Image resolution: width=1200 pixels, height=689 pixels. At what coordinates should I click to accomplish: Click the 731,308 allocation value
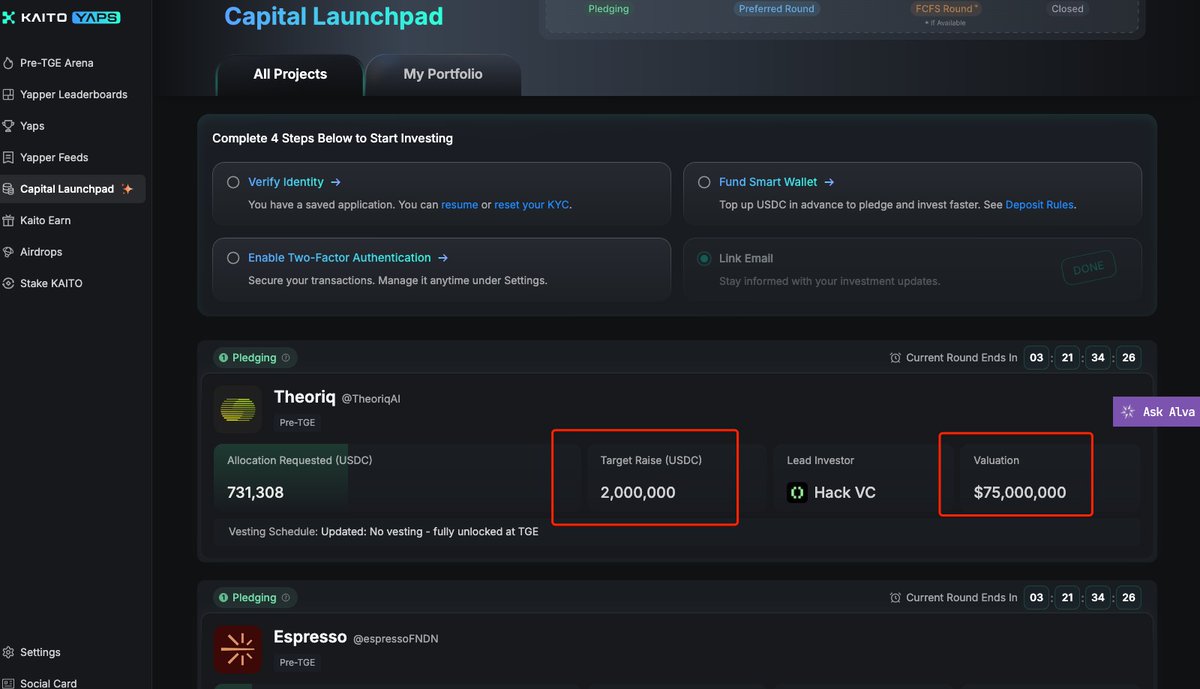pyautogui.click(x=255, y=492)
